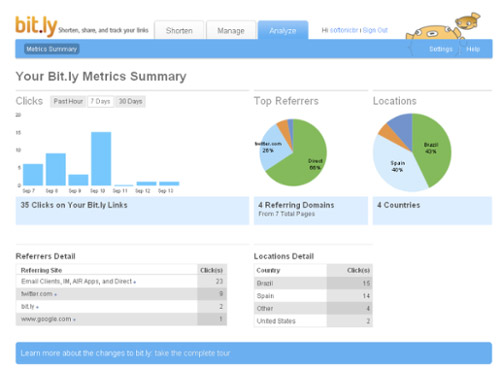
Task: Click the twitter.com referrer row
Action: [x=121, y=294]
